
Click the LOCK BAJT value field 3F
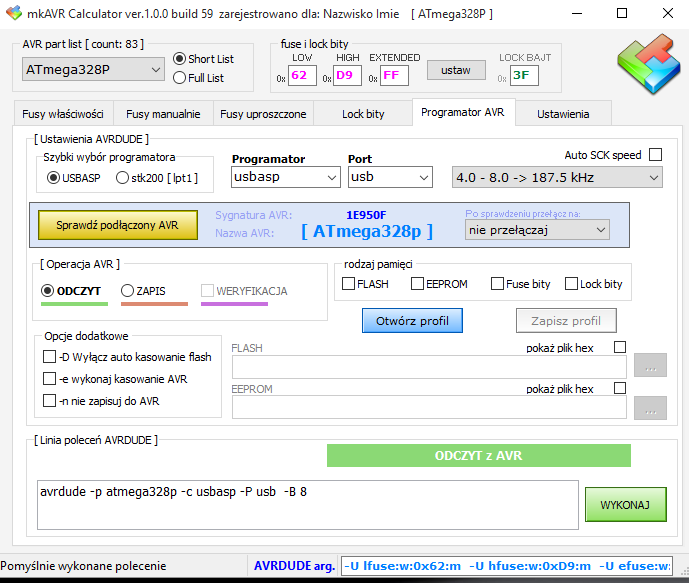coord(524,75)
